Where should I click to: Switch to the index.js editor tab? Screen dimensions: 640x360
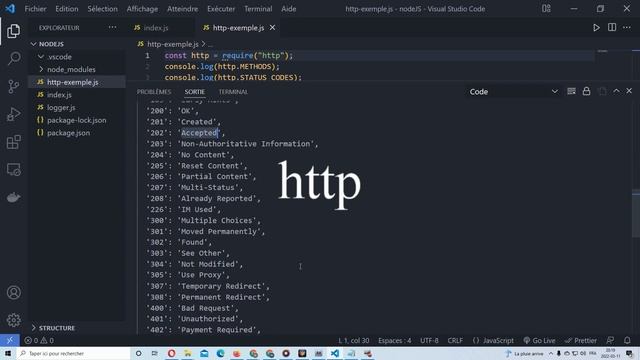pos(156,28)
